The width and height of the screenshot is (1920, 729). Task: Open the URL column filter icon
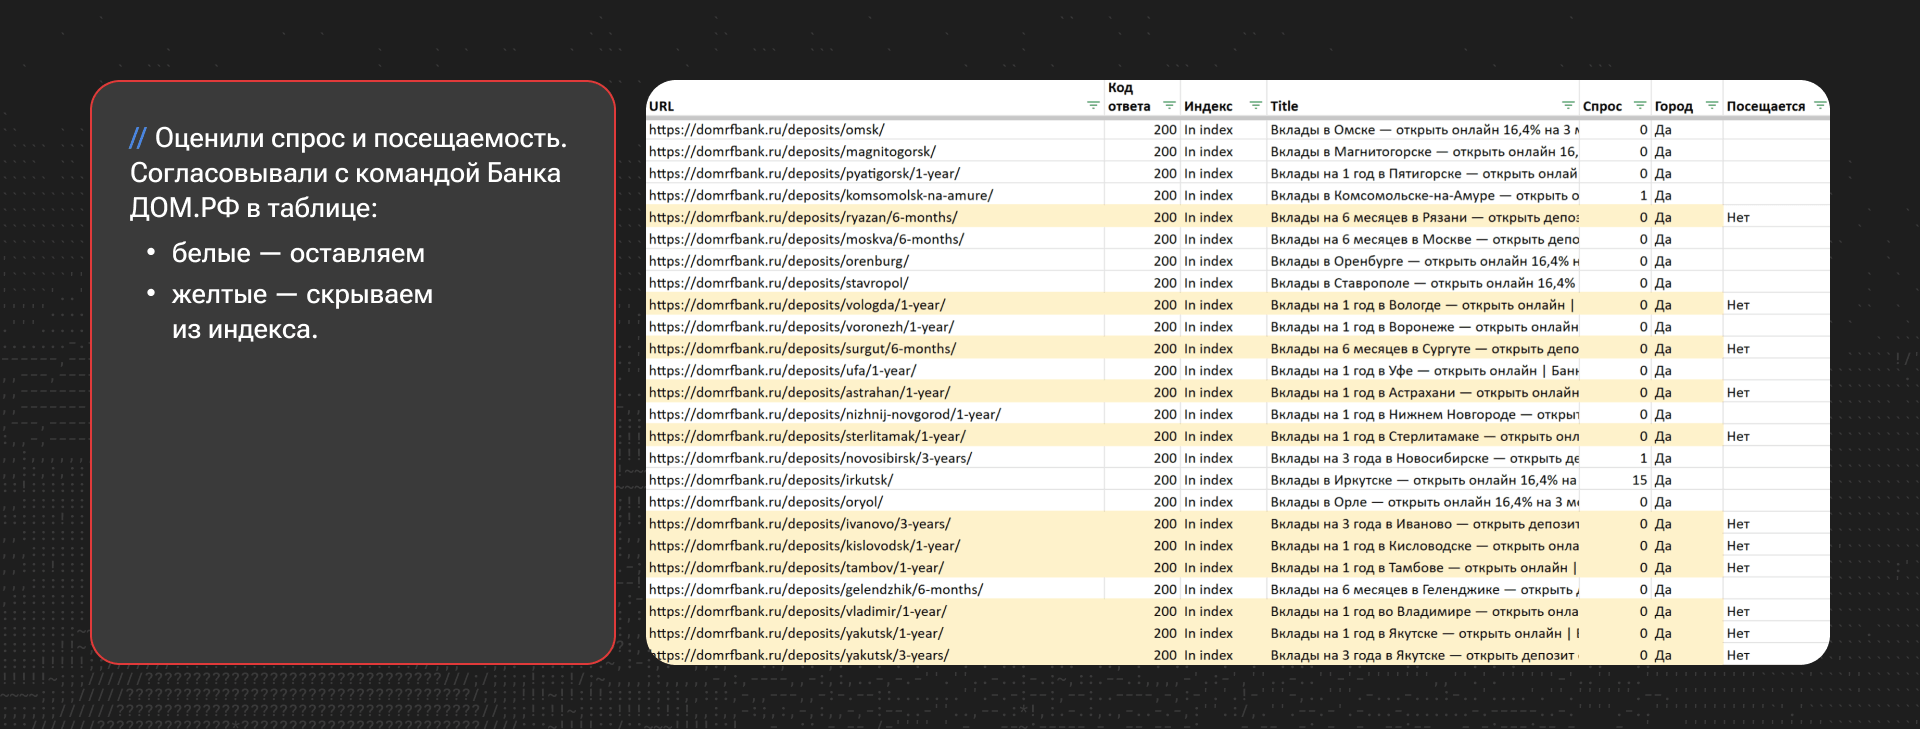(1092, 106)
